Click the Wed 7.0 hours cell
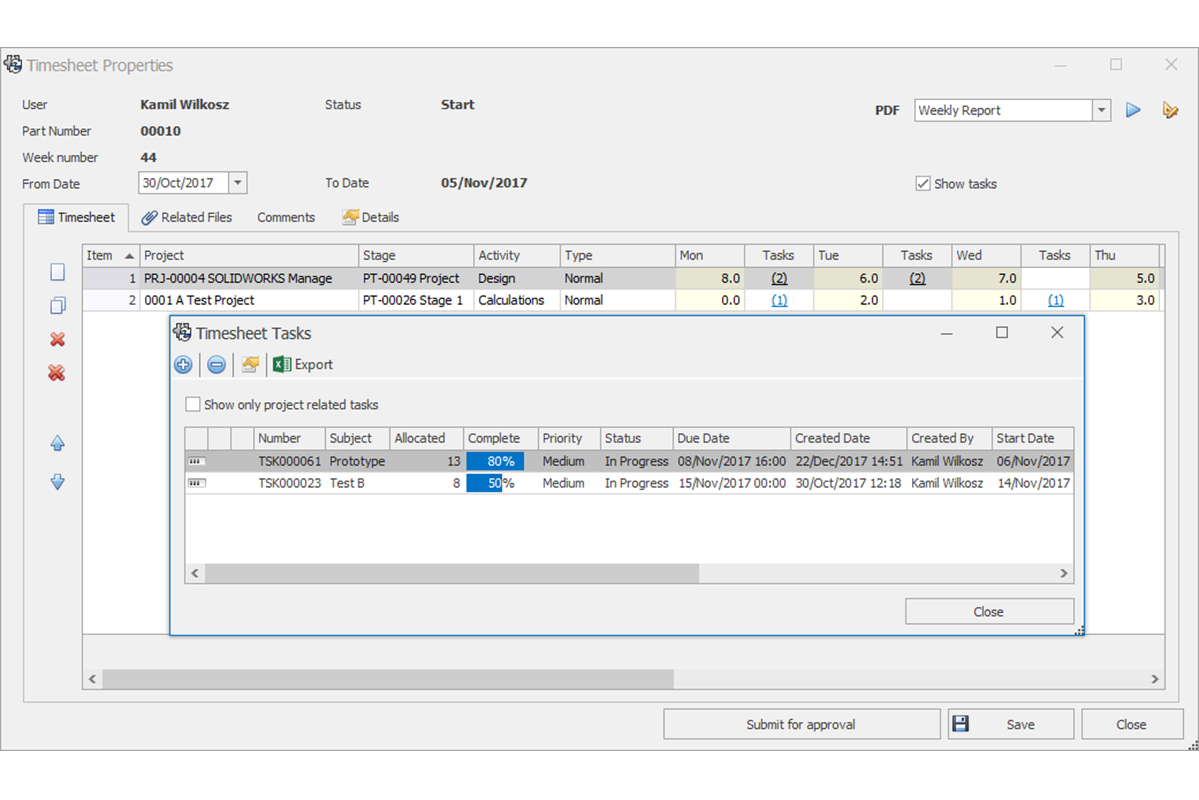This screenshot has width=1199, height=800. [986, 278]
